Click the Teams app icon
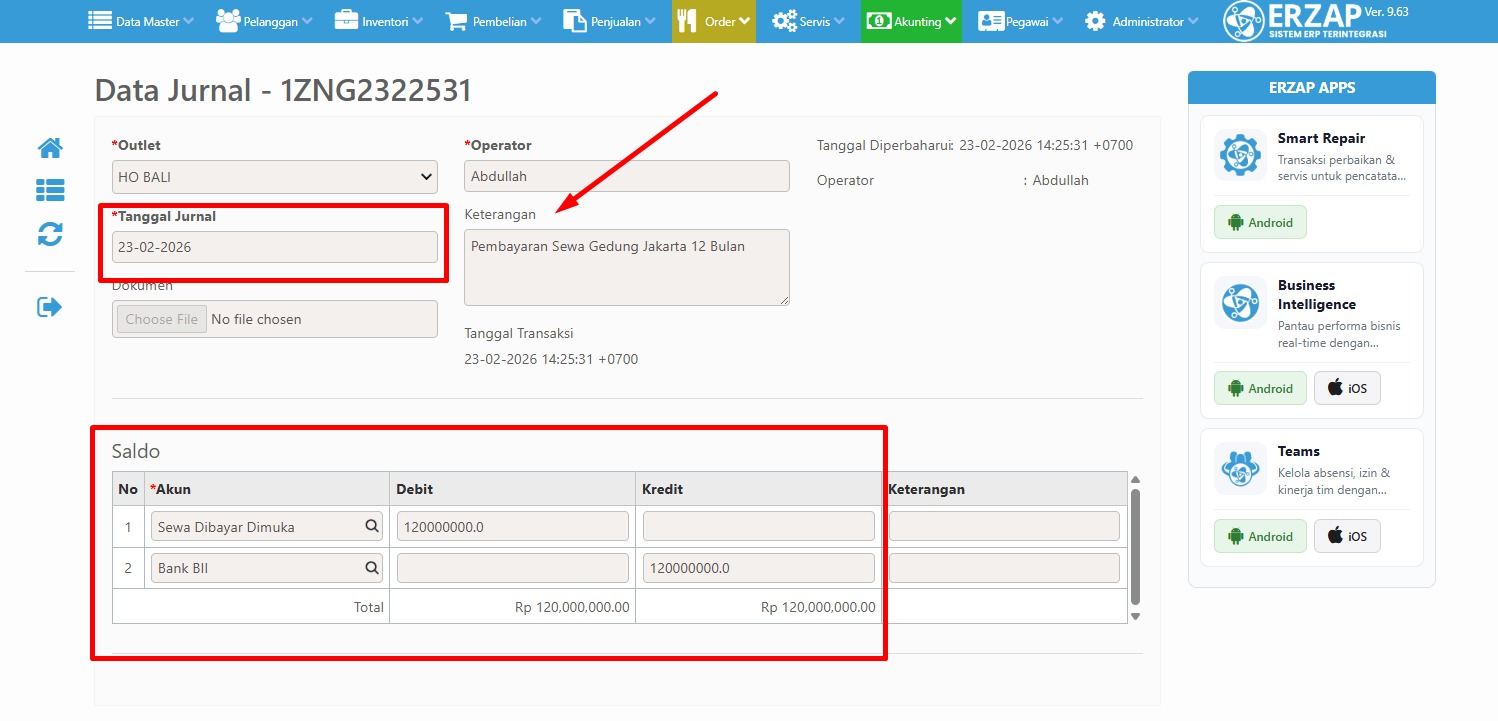This screenshot has height=721, width=1498. tap(1240, 468)
